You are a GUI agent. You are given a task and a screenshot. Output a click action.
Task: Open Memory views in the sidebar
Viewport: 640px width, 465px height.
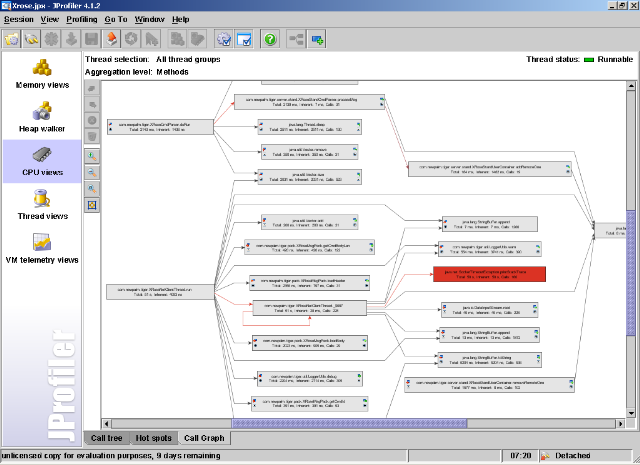point(42,74)
